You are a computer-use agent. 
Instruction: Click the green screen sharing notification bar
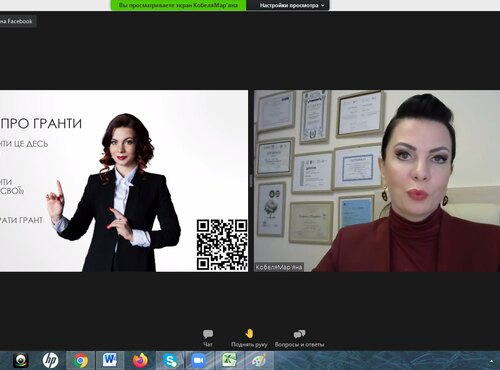pos(179,5)
